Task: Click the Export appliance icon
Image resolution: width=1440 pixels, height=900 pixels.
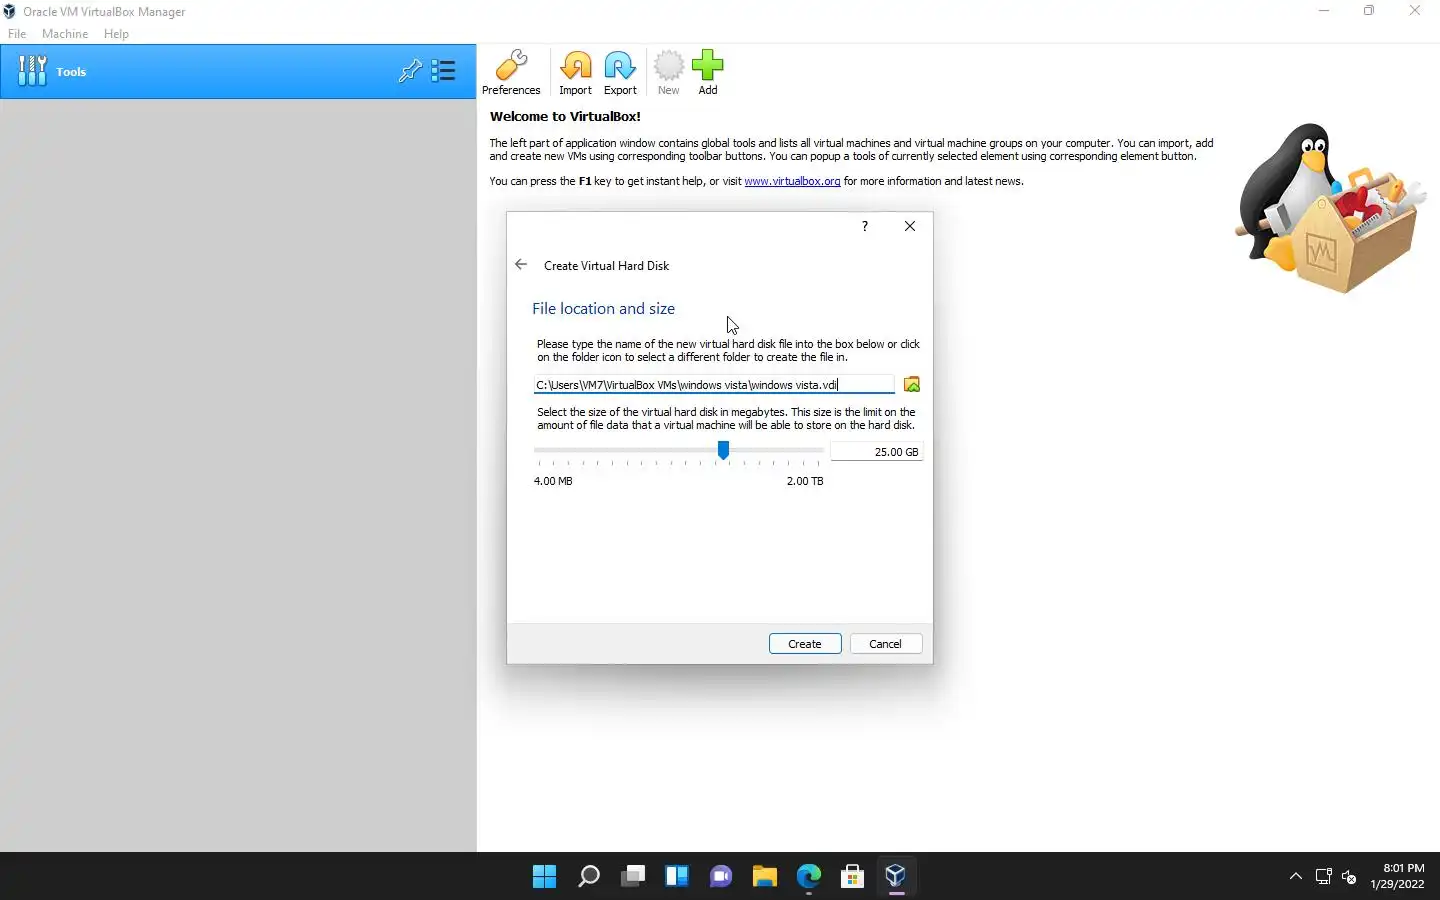Action: tap(620, 72)
